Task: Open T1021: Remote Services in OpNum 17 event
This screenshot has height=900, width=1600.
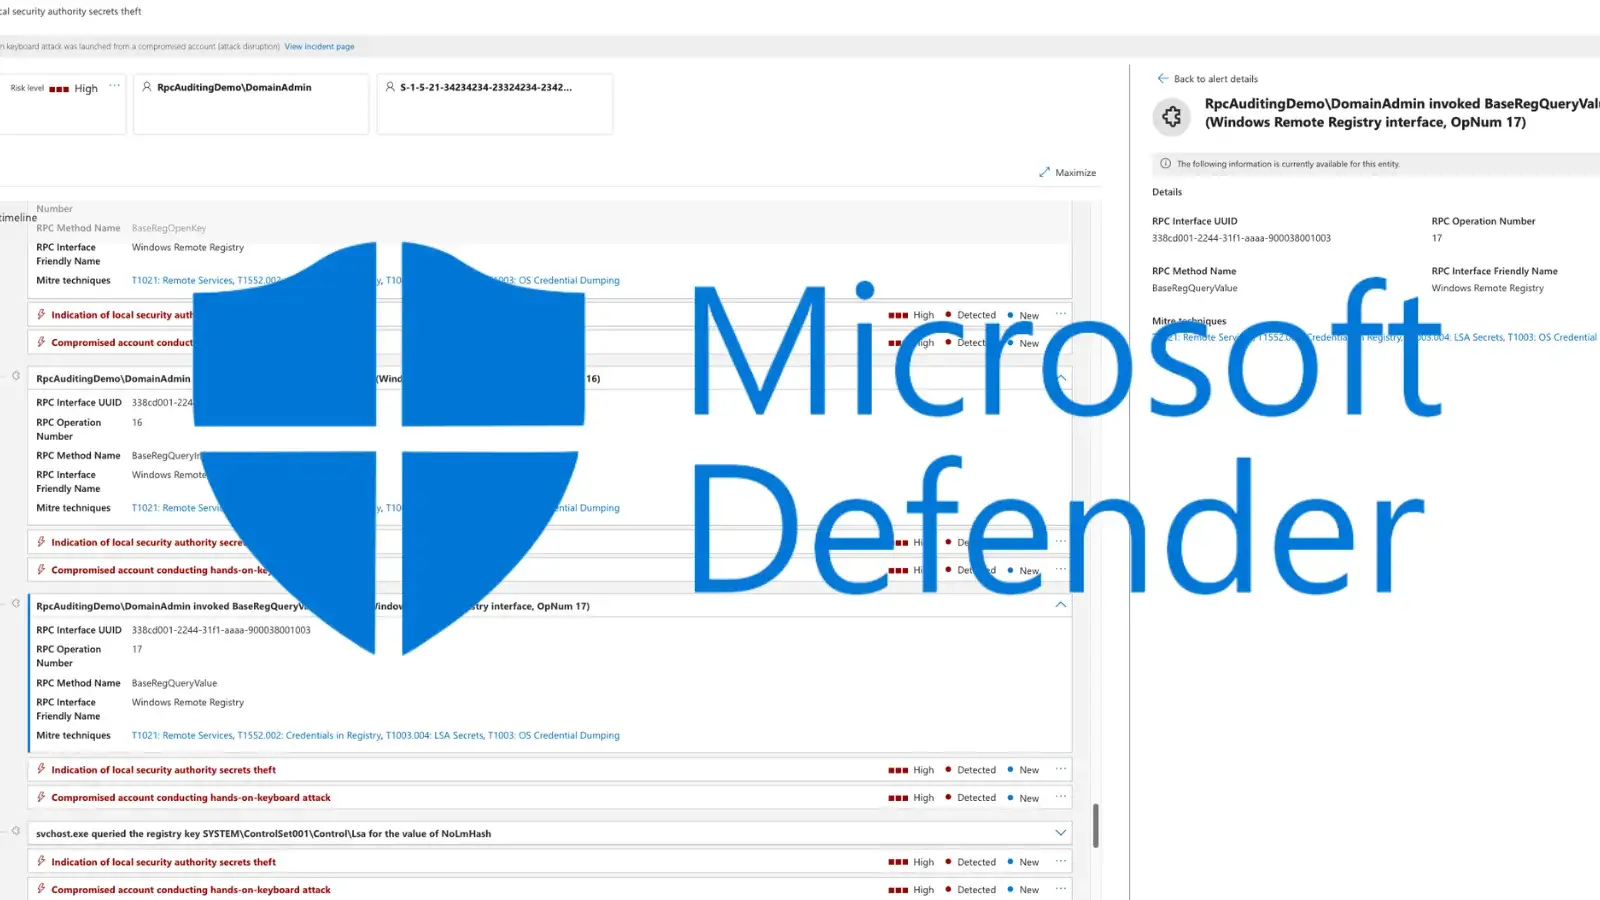Action: click(x=182, y=735)
